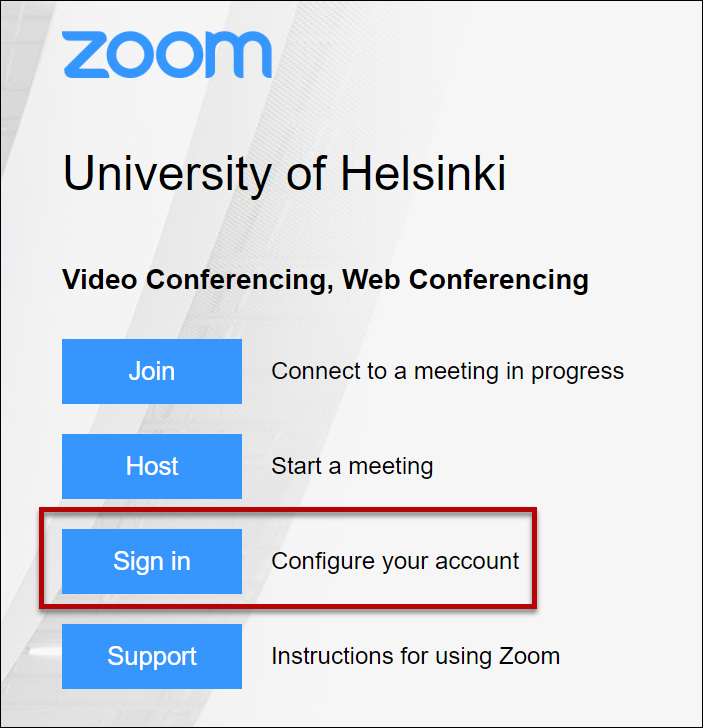
Task: Open the Support button
Action: 152,656
